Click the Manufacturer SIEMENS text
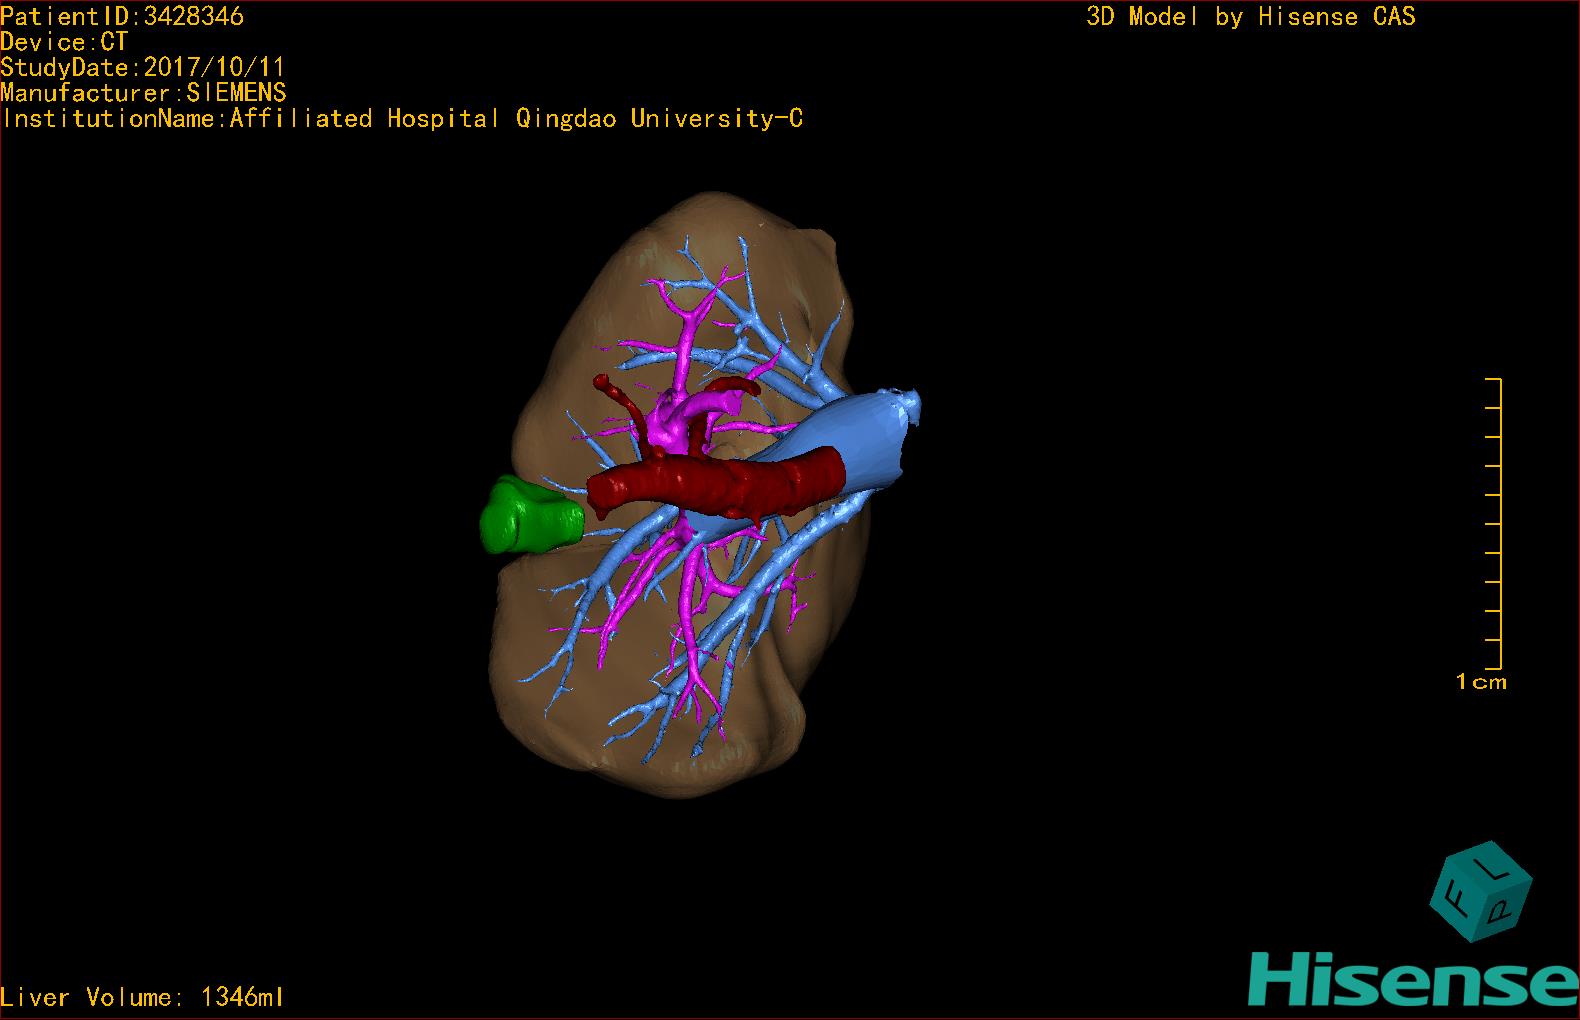The width and height of the screenshot is (1580, 1020). pyautogui.click(x=143, y=93)
